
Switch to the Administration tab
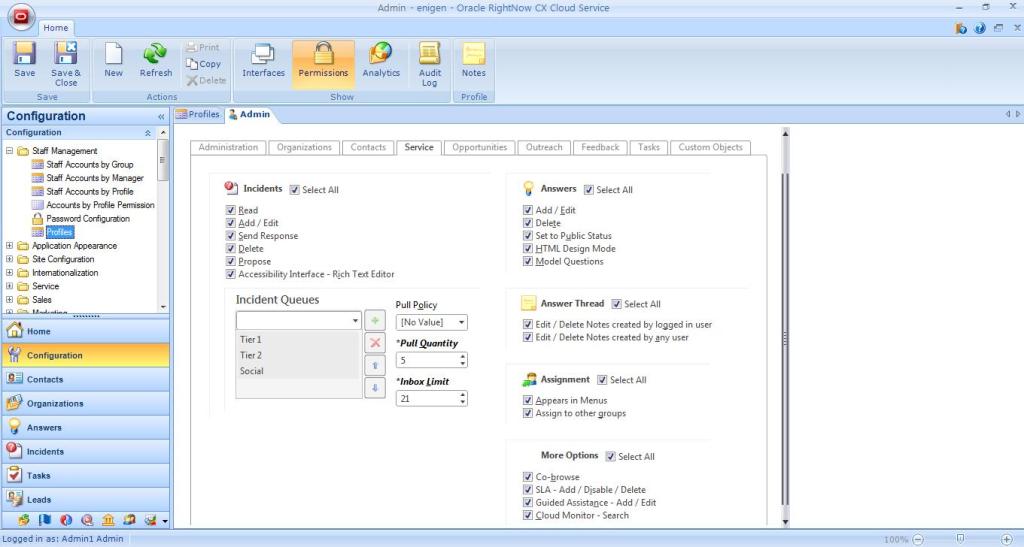click(228, 147)
